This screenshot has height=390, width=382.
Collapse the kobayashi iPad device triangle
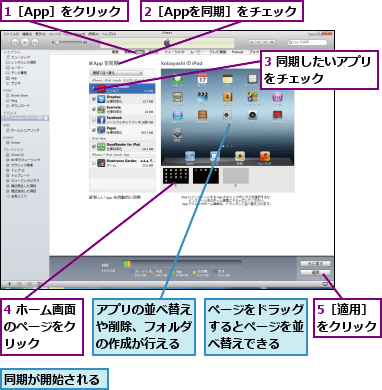tap(4, 118)
